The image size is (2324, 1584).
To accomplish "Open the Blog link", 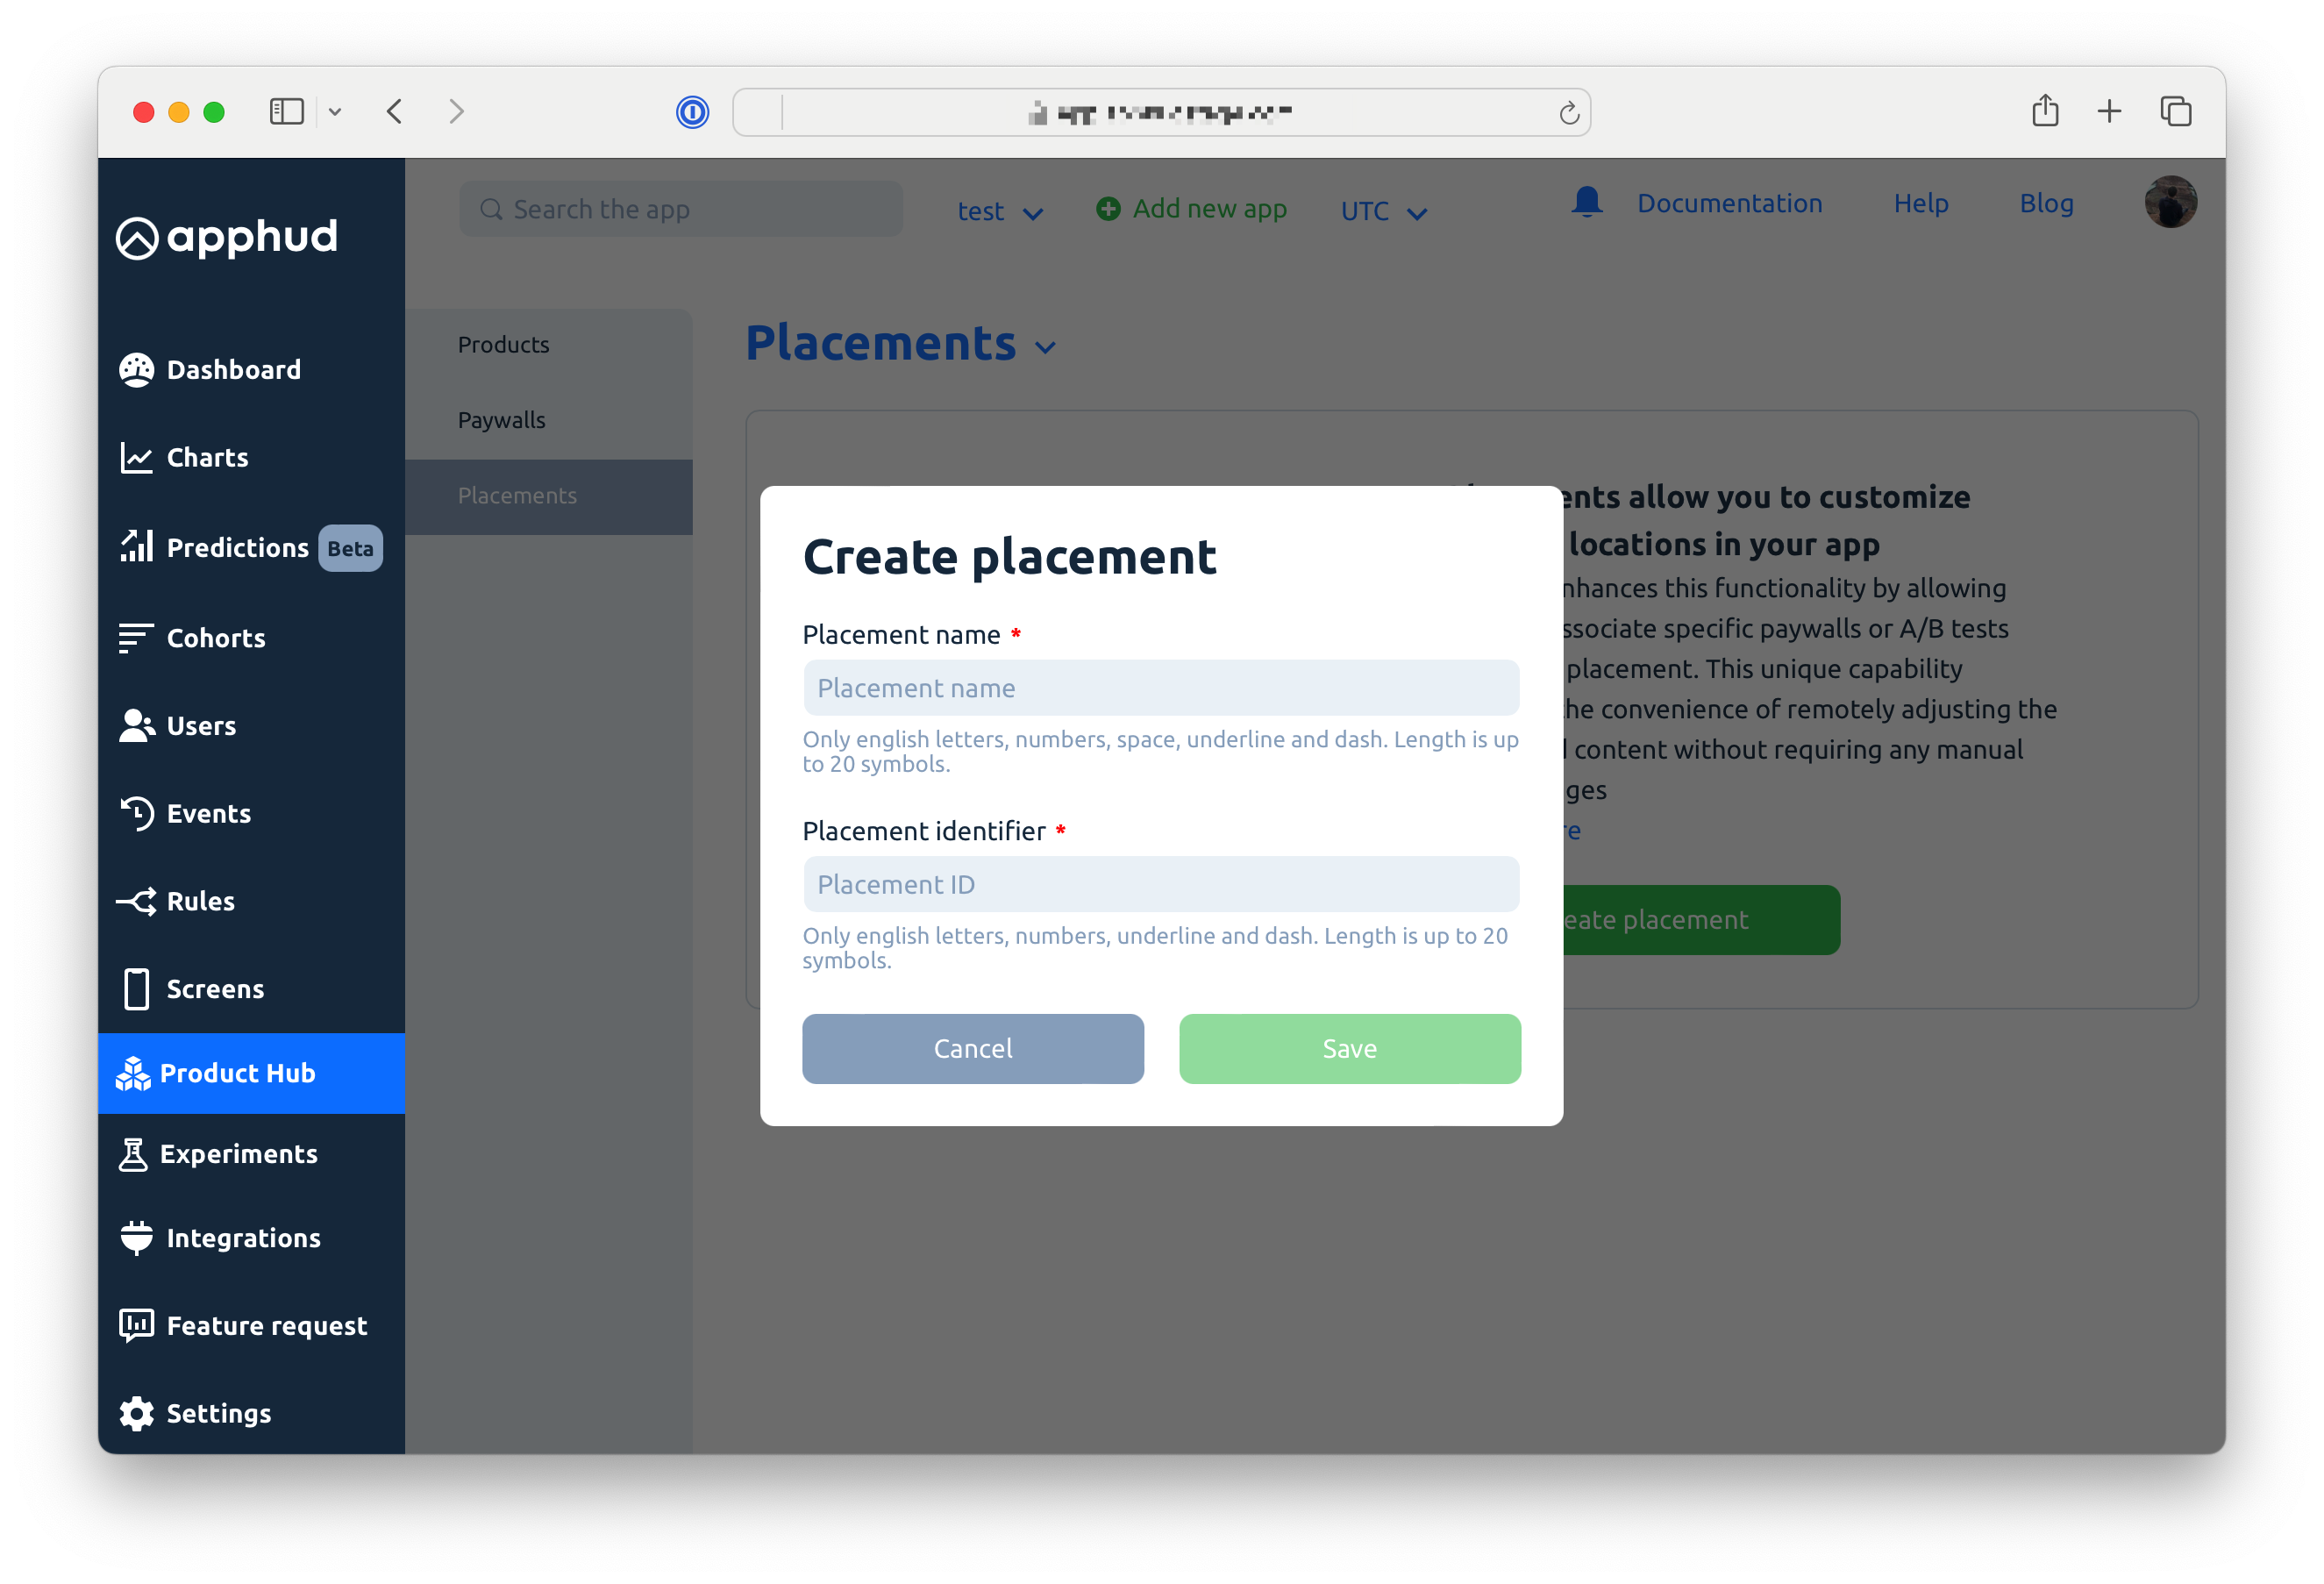I will (2046, 203).
